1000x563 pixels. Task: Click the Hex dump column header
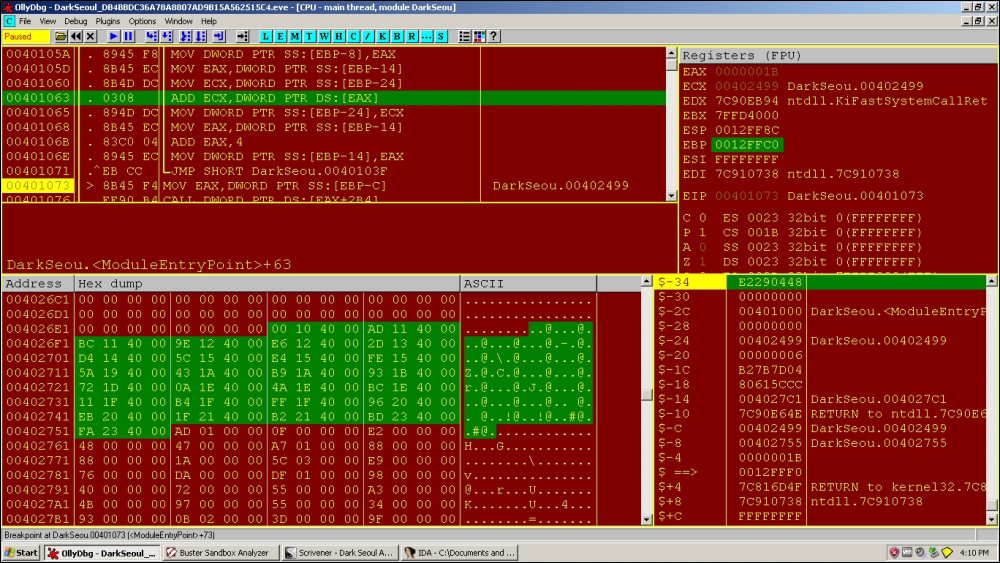[267, 284]
